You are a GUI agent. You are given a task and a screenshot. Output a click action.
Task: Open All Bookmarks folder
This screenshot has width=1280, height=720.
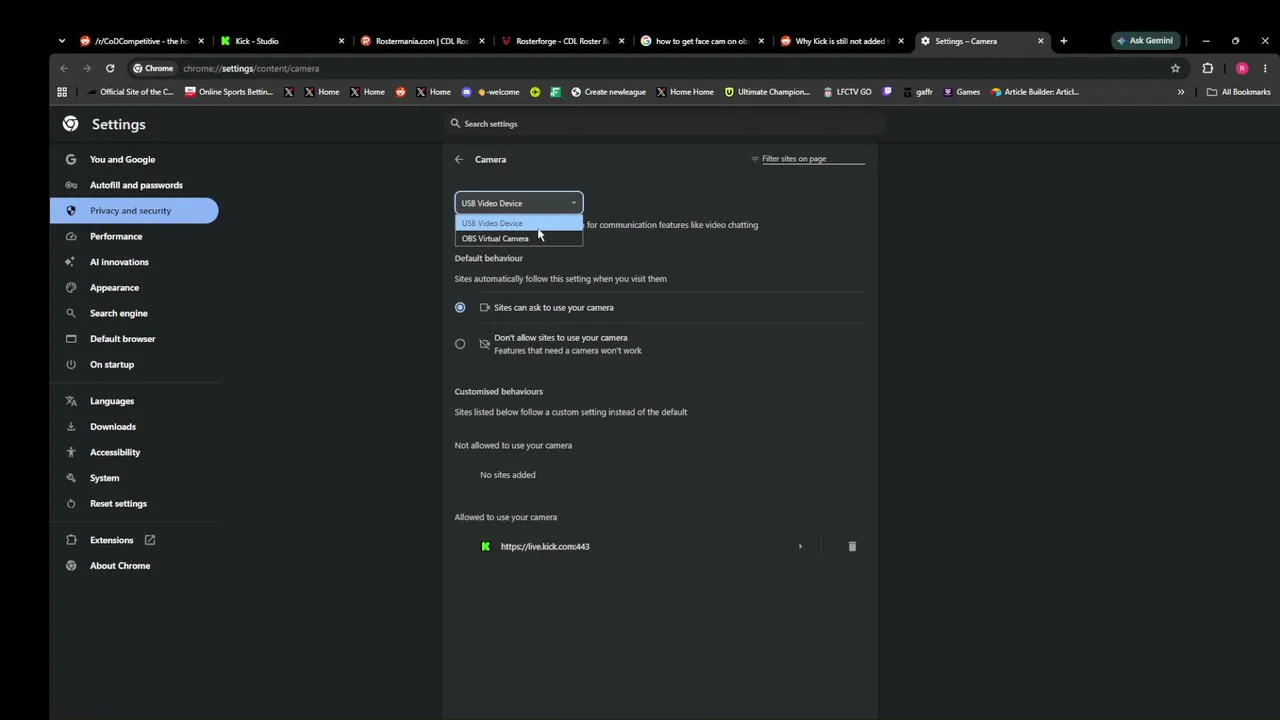click(x=1239, y=92)
